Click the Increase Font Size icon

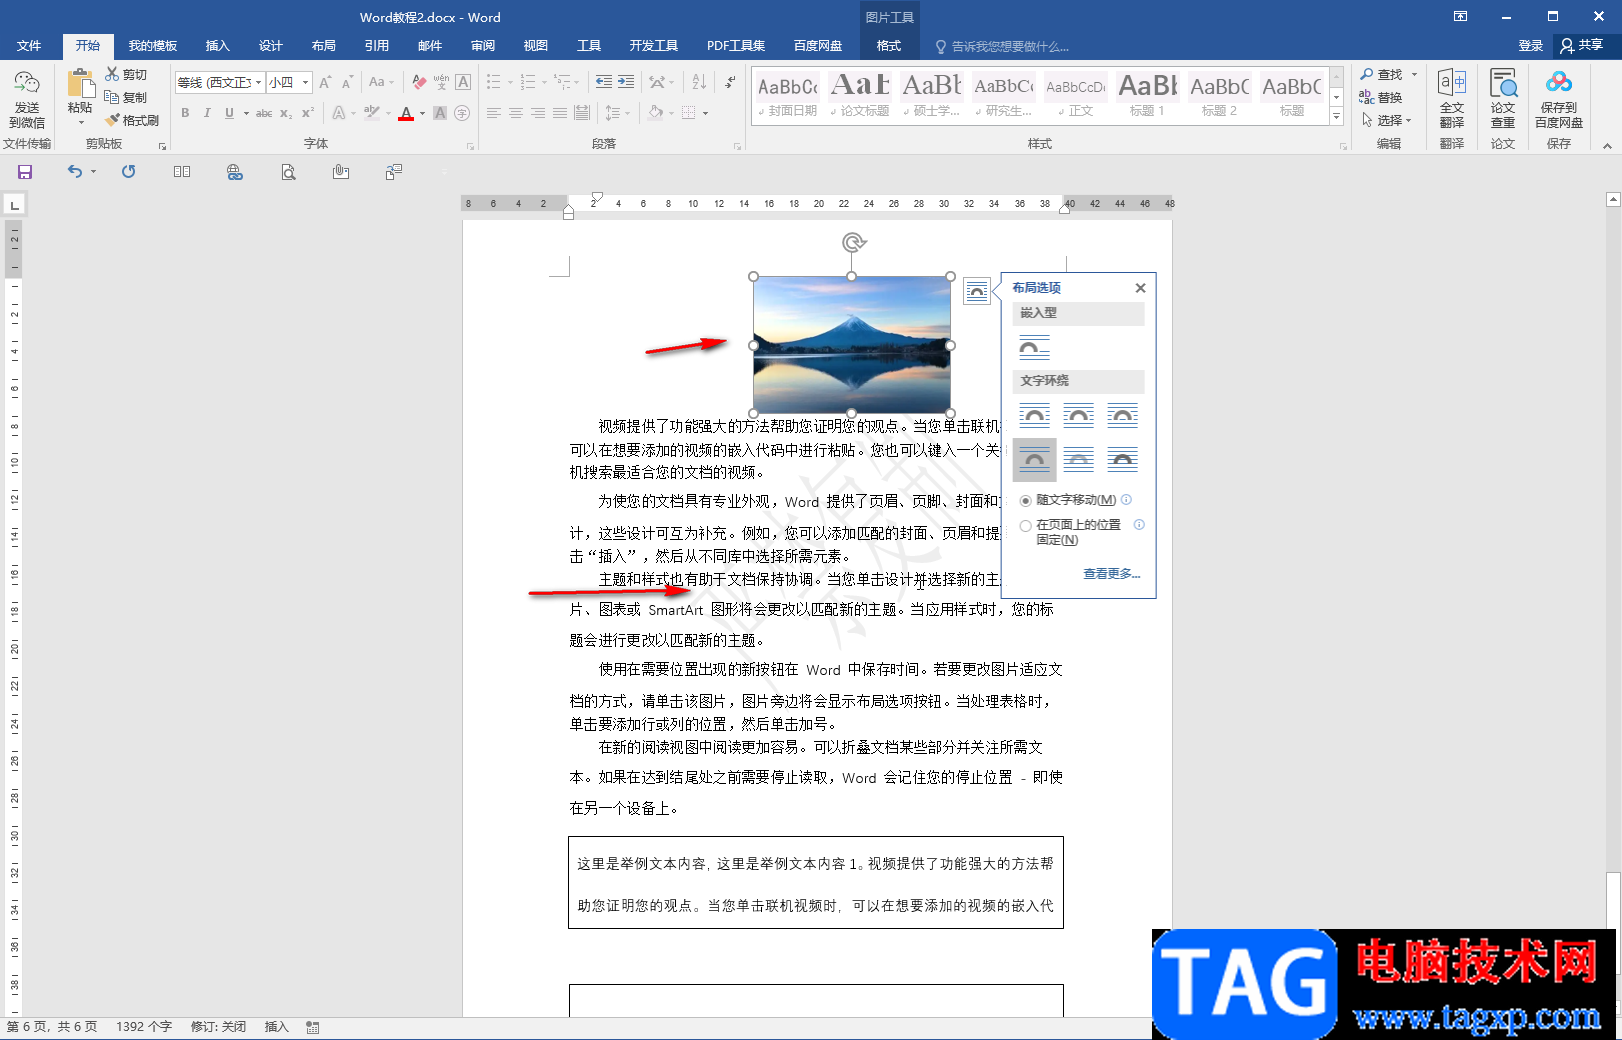325,82
